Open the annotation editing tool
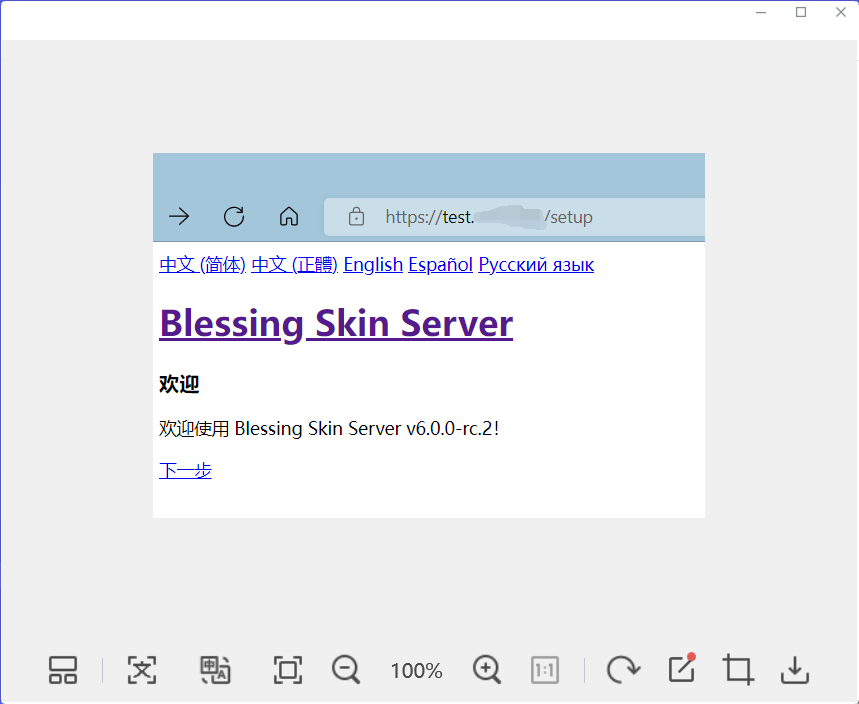Image resolution: width=859 pixels, height=704 pixels. (680, 670)
